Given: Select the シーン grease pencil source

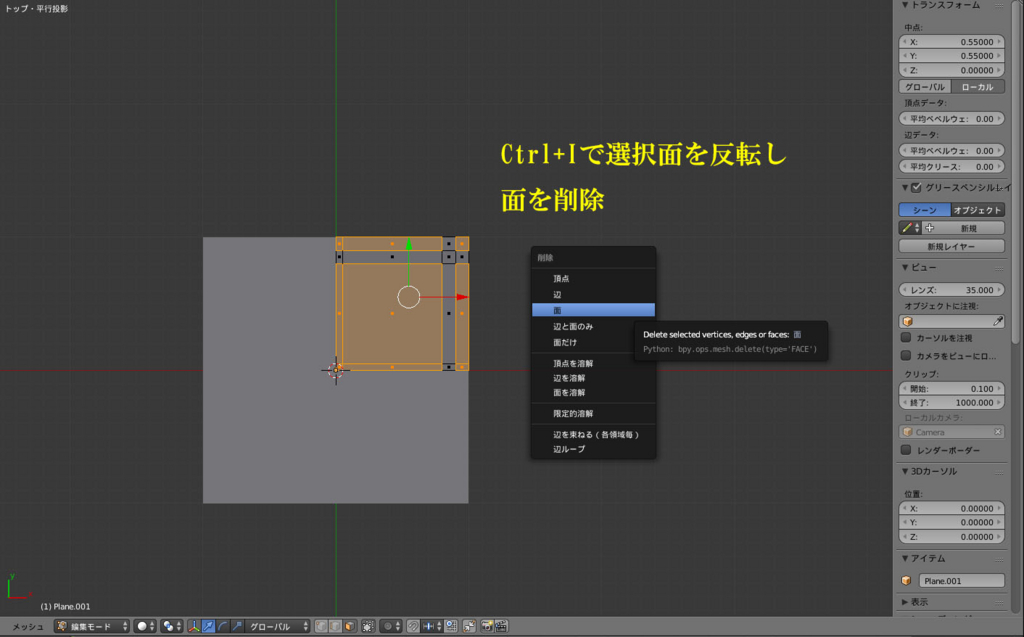Looking at the screenshot, I should point(925,210).
